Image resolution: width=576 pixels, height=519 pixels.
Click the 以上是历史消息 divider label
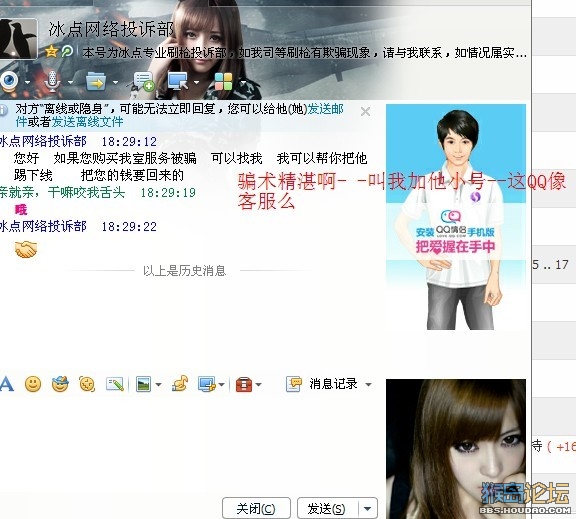click(x=184, y=271)
